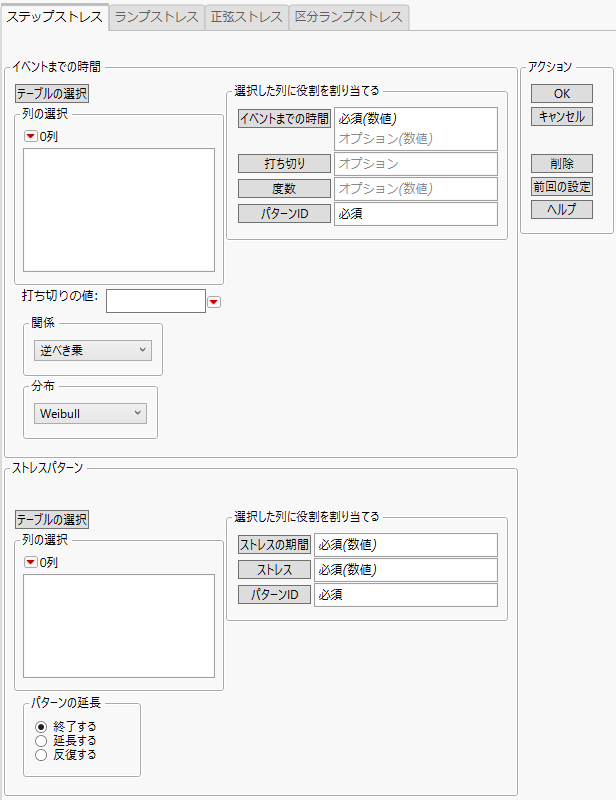616x800 pixels.
Task: Open ヘルプ button
Action: 562,210
